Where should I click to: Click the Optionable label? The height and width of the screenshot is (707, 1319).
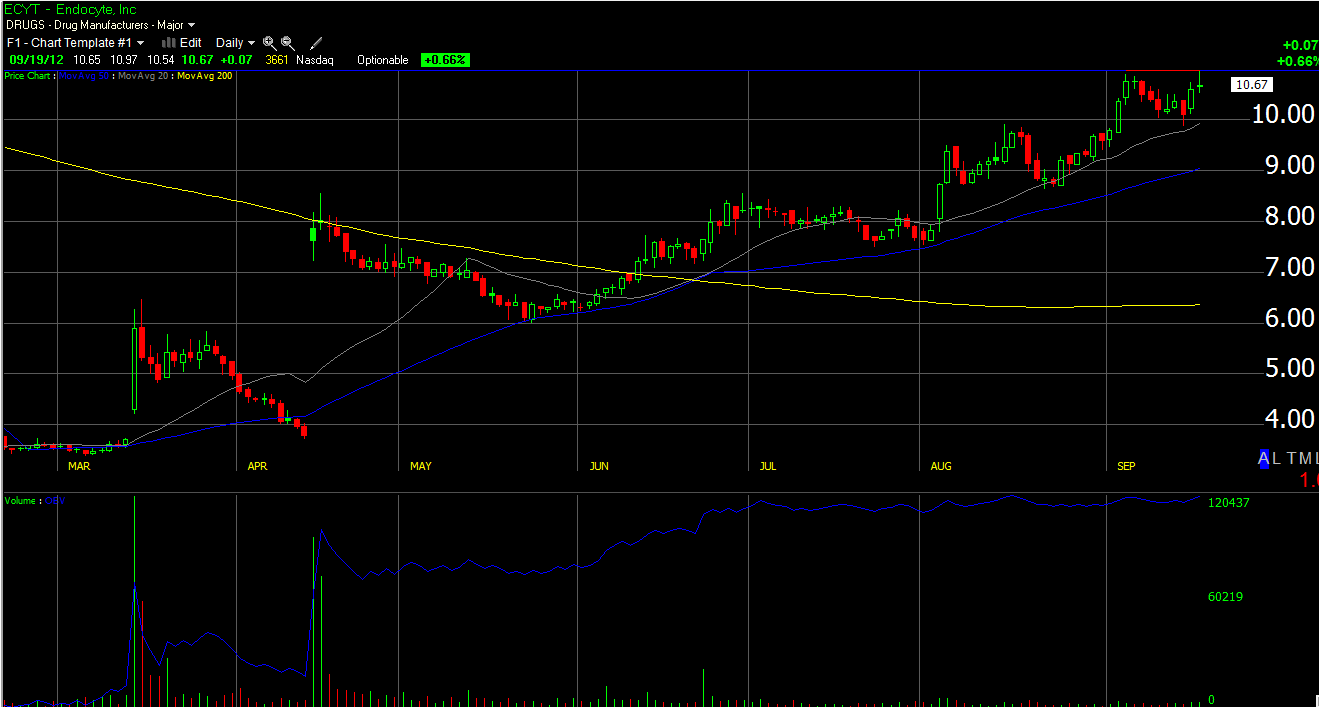pos(383,60)
